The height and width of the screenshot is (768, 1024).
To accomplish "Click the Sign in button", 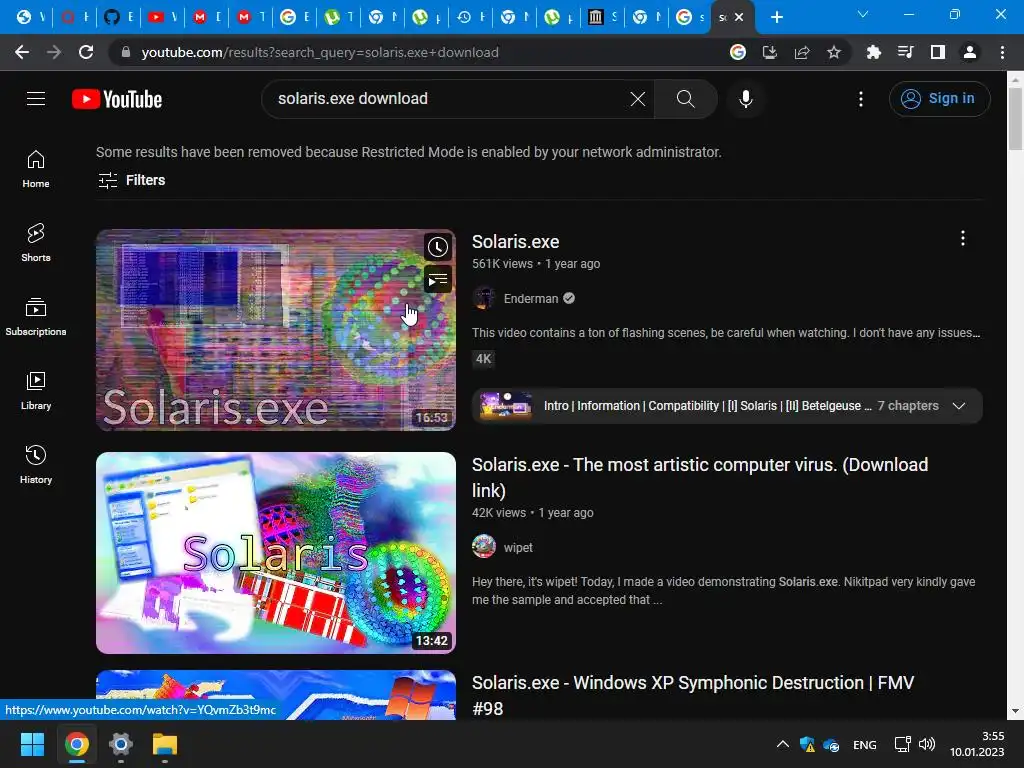I will 939,99.
